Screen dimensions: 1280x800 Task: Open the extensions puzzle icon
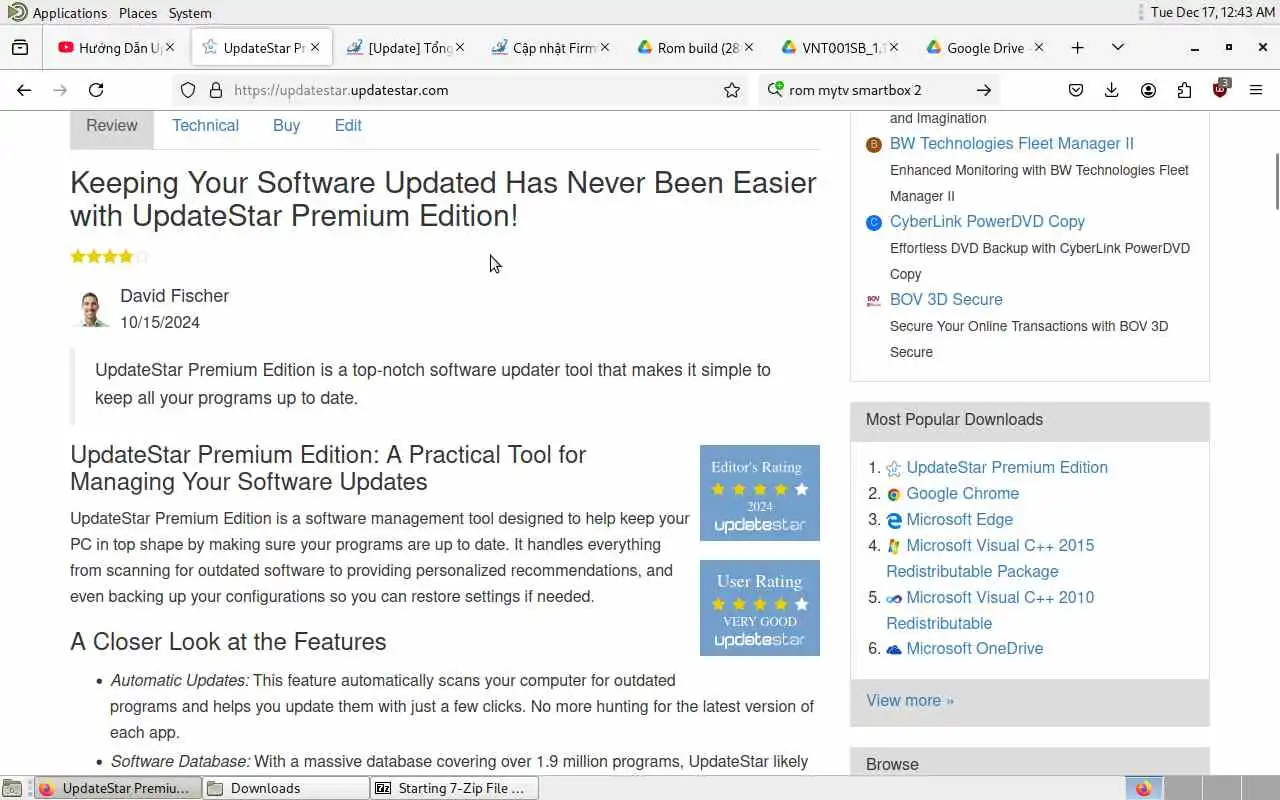pyautogui.click(x=1184, y=90)
